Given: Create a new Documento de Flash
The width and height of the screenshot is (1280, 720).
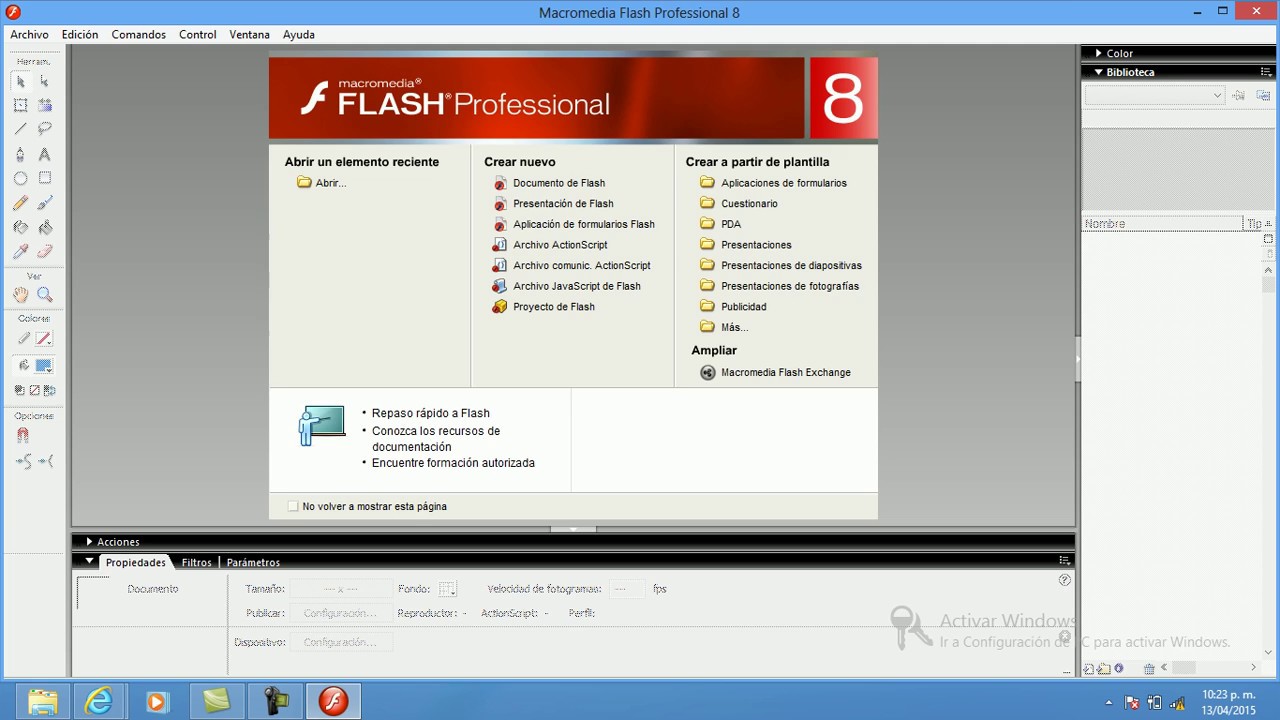Looking at the screenshot, I should (x=559, y=183).
